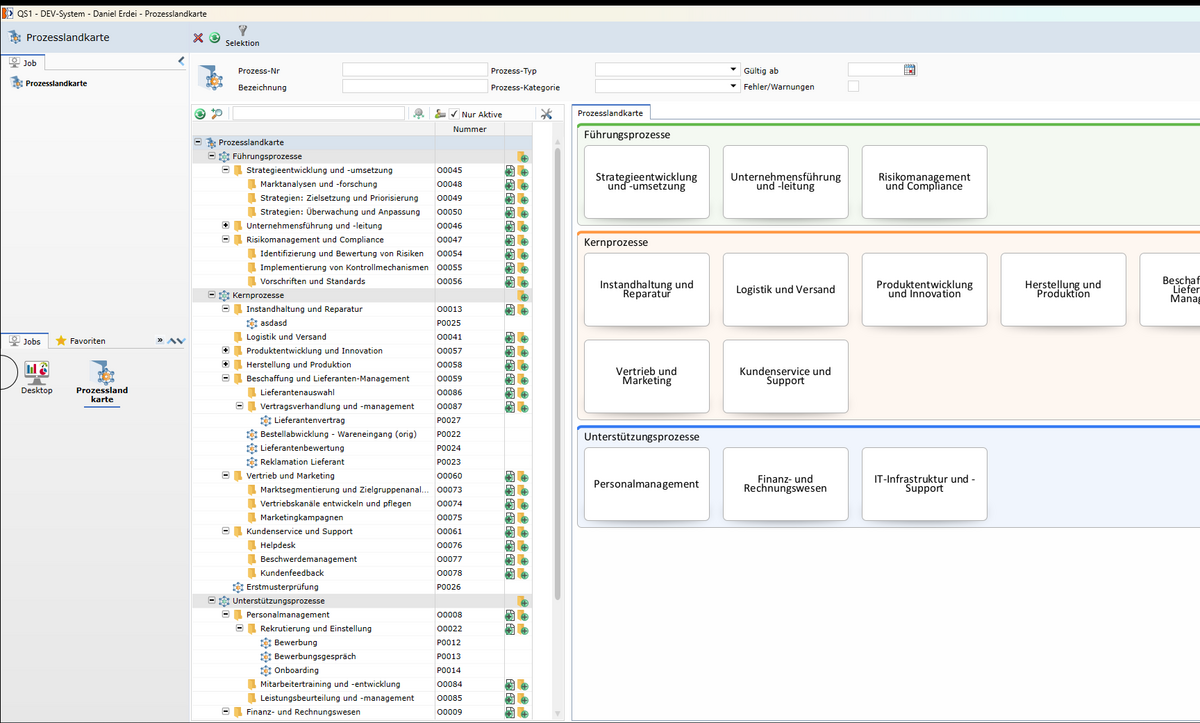This screenshot has height=723, width=1200.
Task: Collapse the Prozesslandkarte root node
Action: tap(197, 143)
